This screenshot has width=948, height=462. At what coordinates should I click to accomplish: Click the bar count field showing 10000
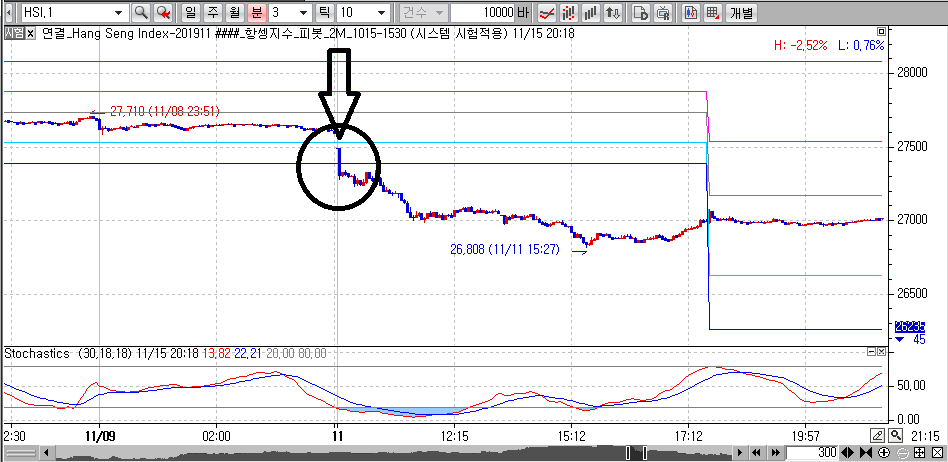coord(483,13)
